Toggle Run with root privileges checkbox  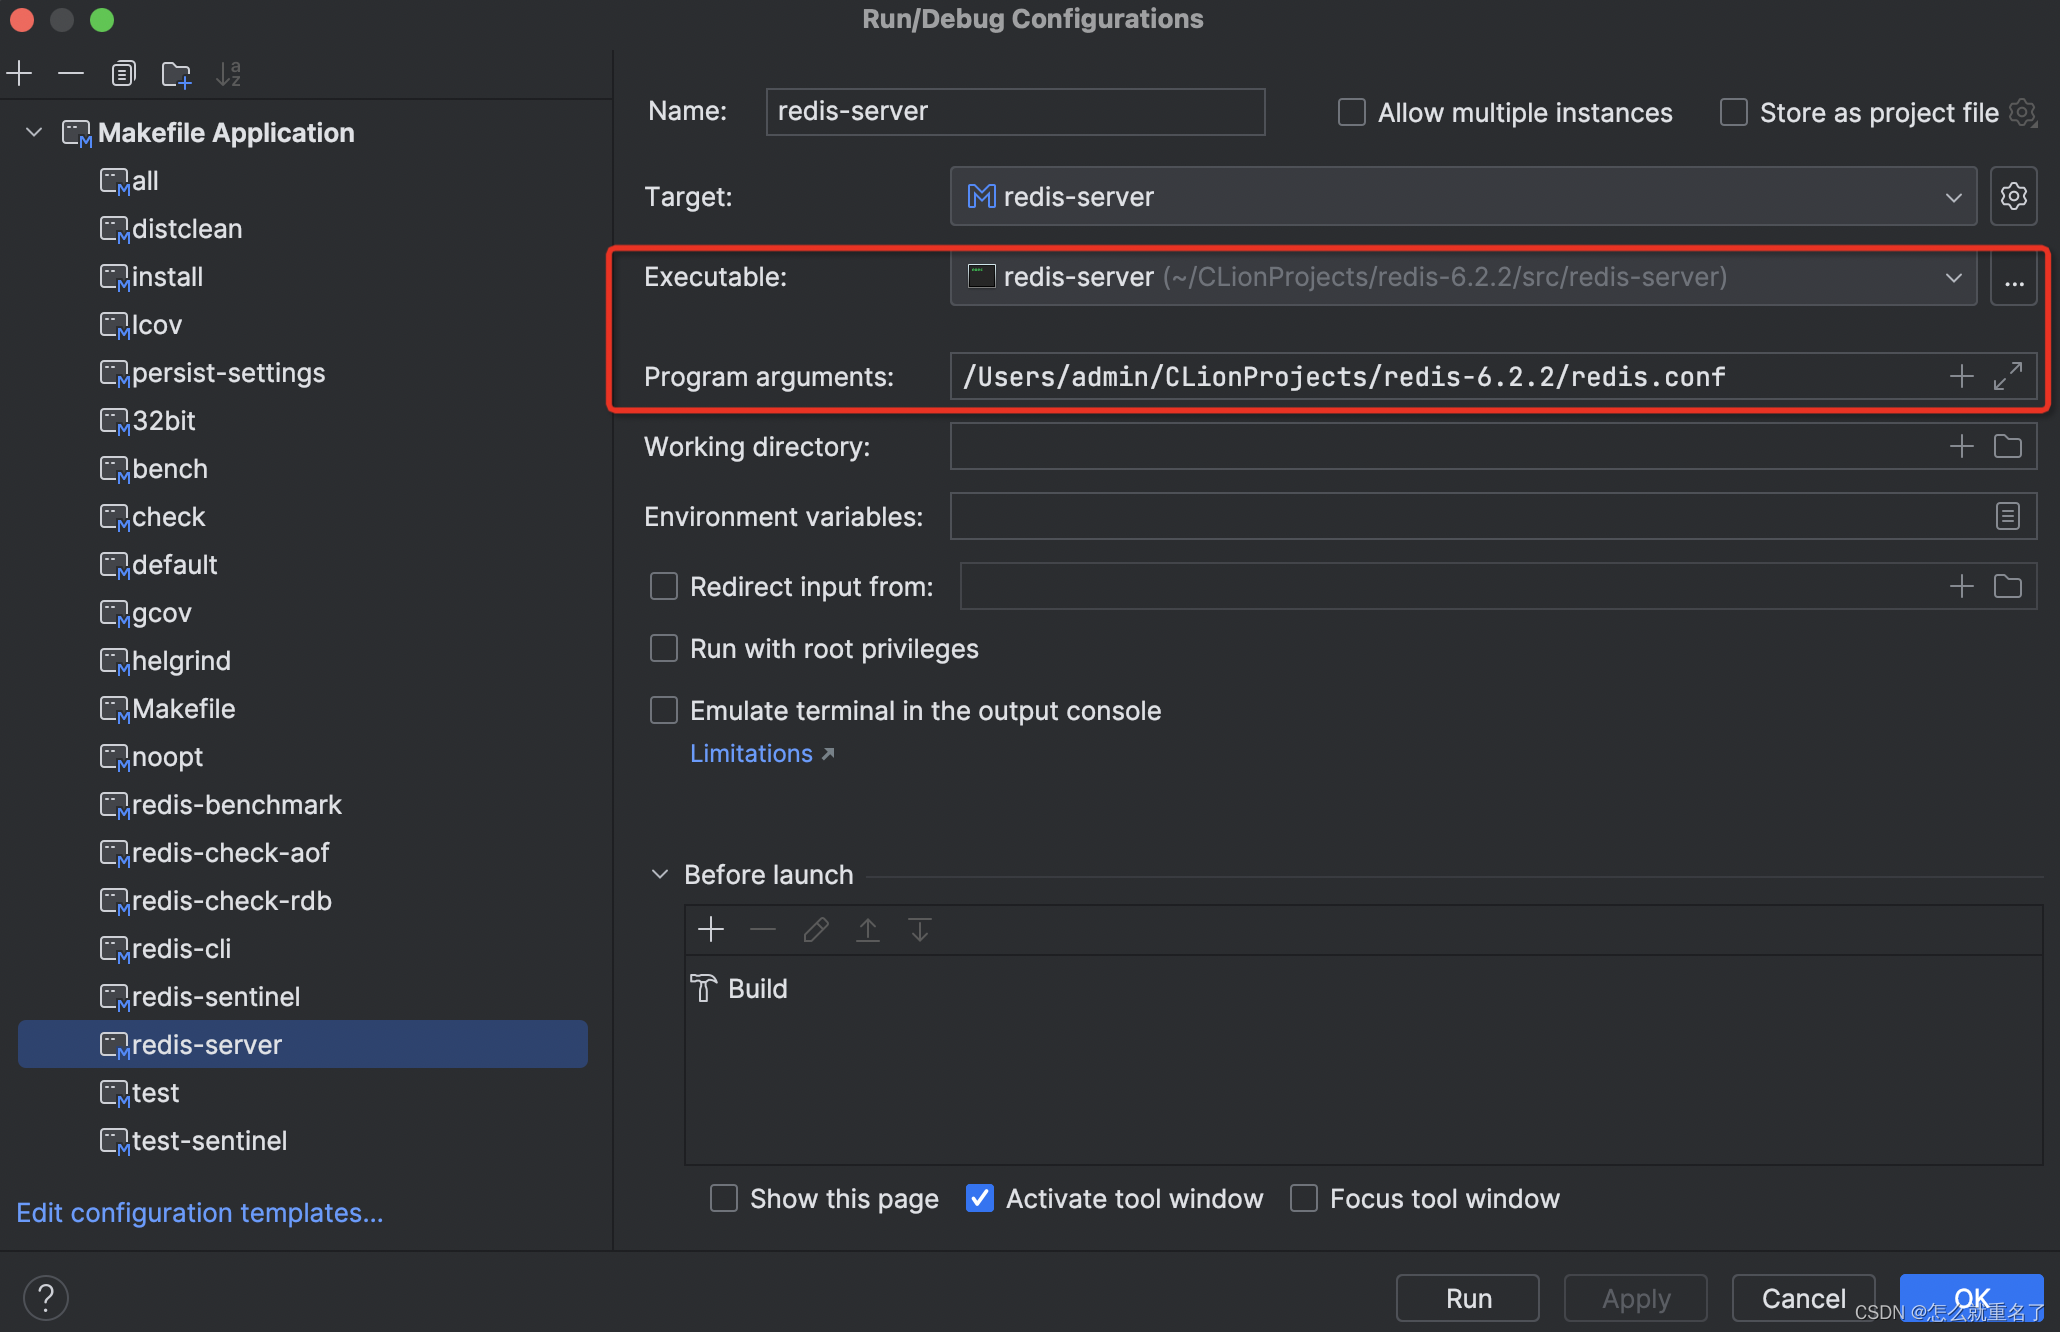[x=662, y=649]
